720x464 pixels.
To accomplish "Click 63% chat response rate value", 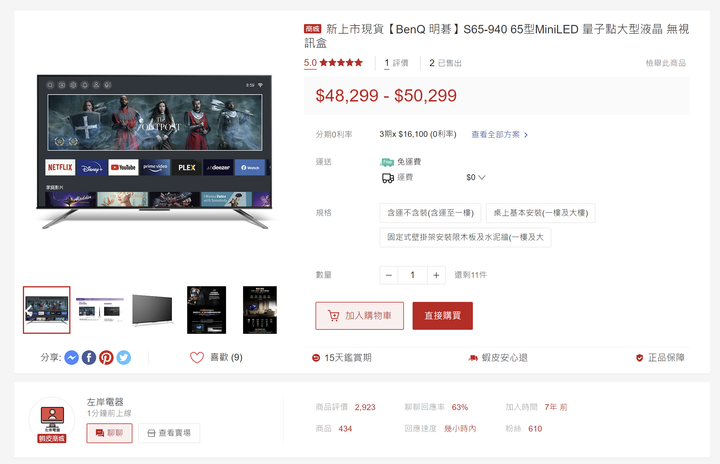I will tap(460, 407).
